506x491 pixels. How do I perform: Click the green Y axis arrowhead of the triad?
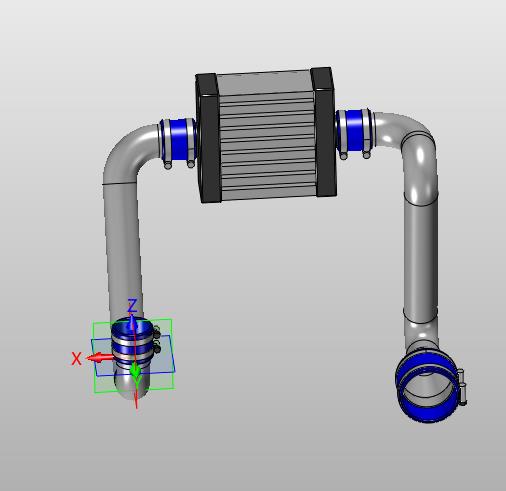[135, 371]
